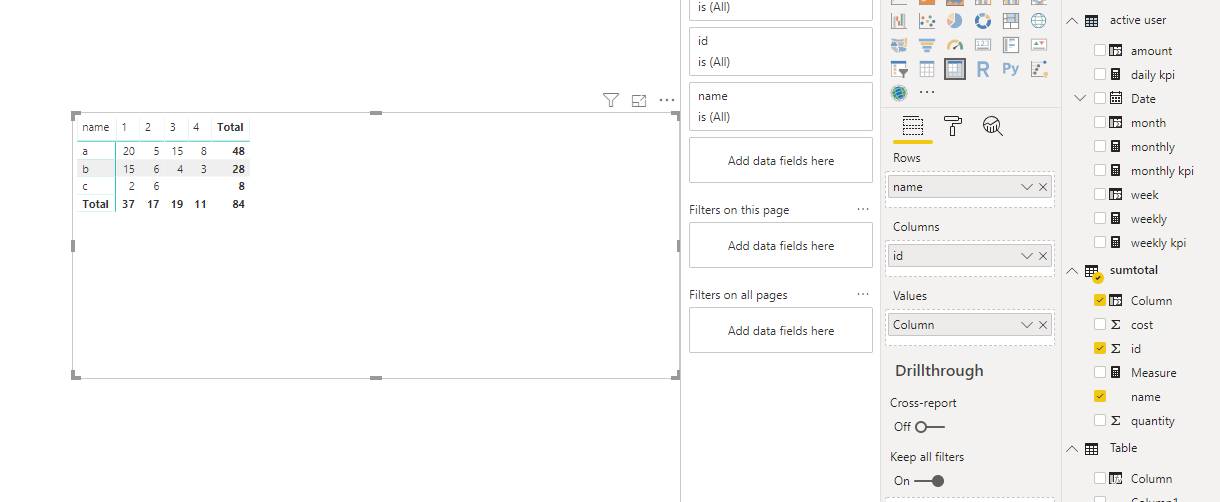Viewport: 1220px width, 502px height.
Task: Uncheck the sumtotal Column checkbox
Action: pos(1100,301)
